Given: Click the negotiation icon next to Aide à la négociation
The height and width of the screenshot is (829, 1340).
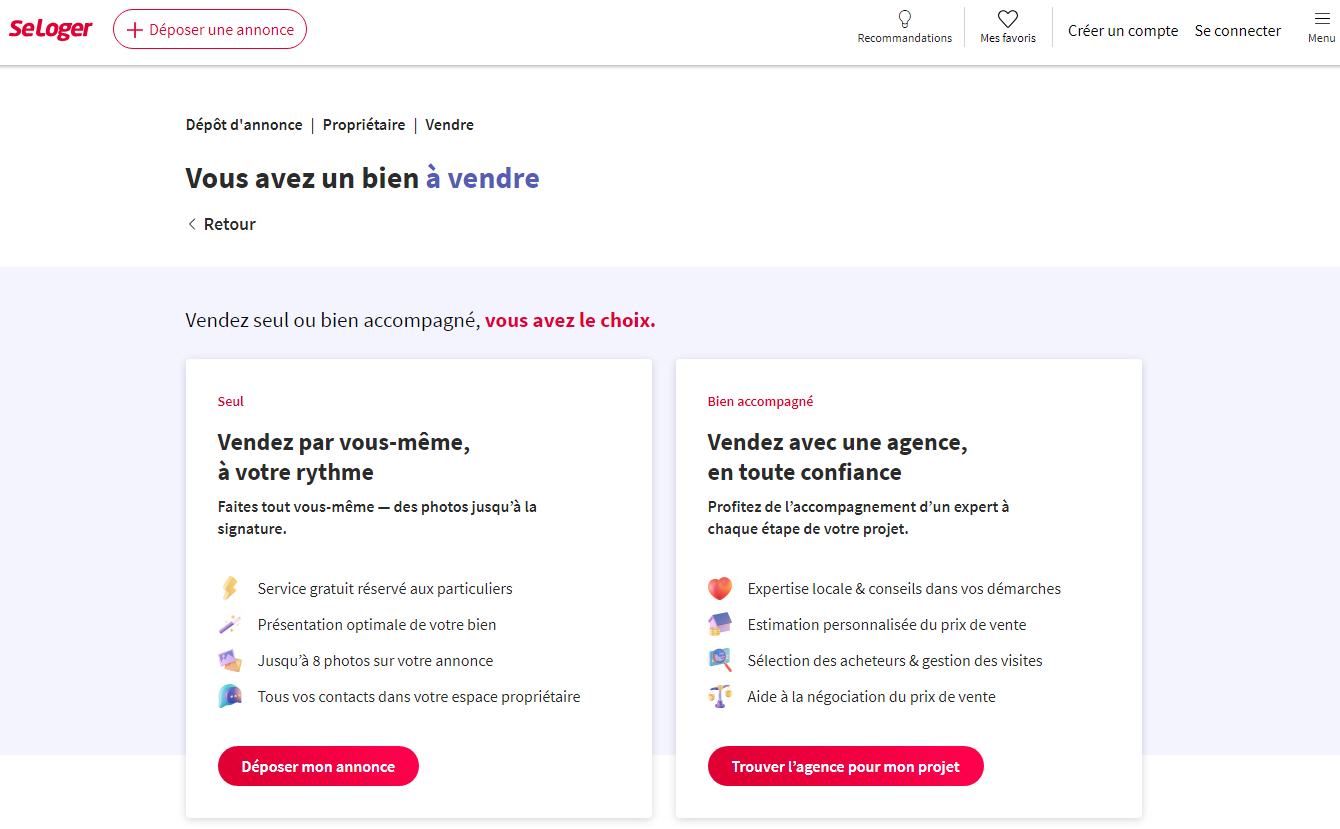Looking at the screenshot, I should (720, 696).
